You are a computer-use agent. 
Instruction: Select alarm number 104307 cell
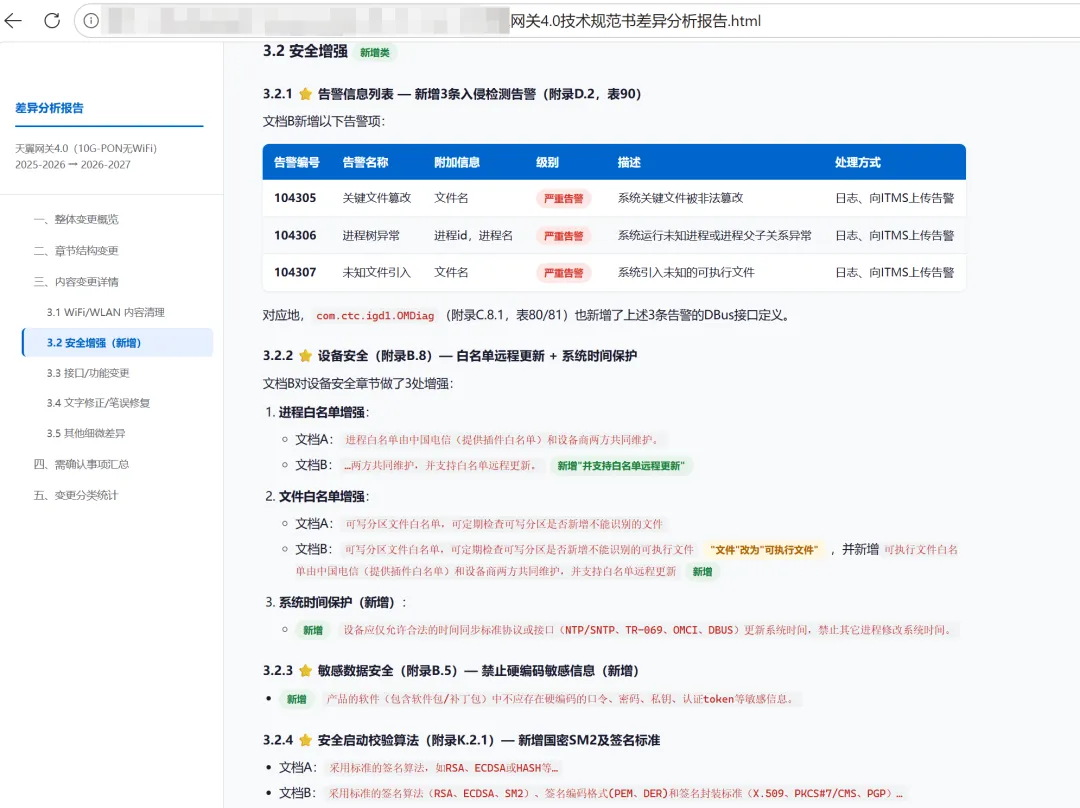(295, 273)
